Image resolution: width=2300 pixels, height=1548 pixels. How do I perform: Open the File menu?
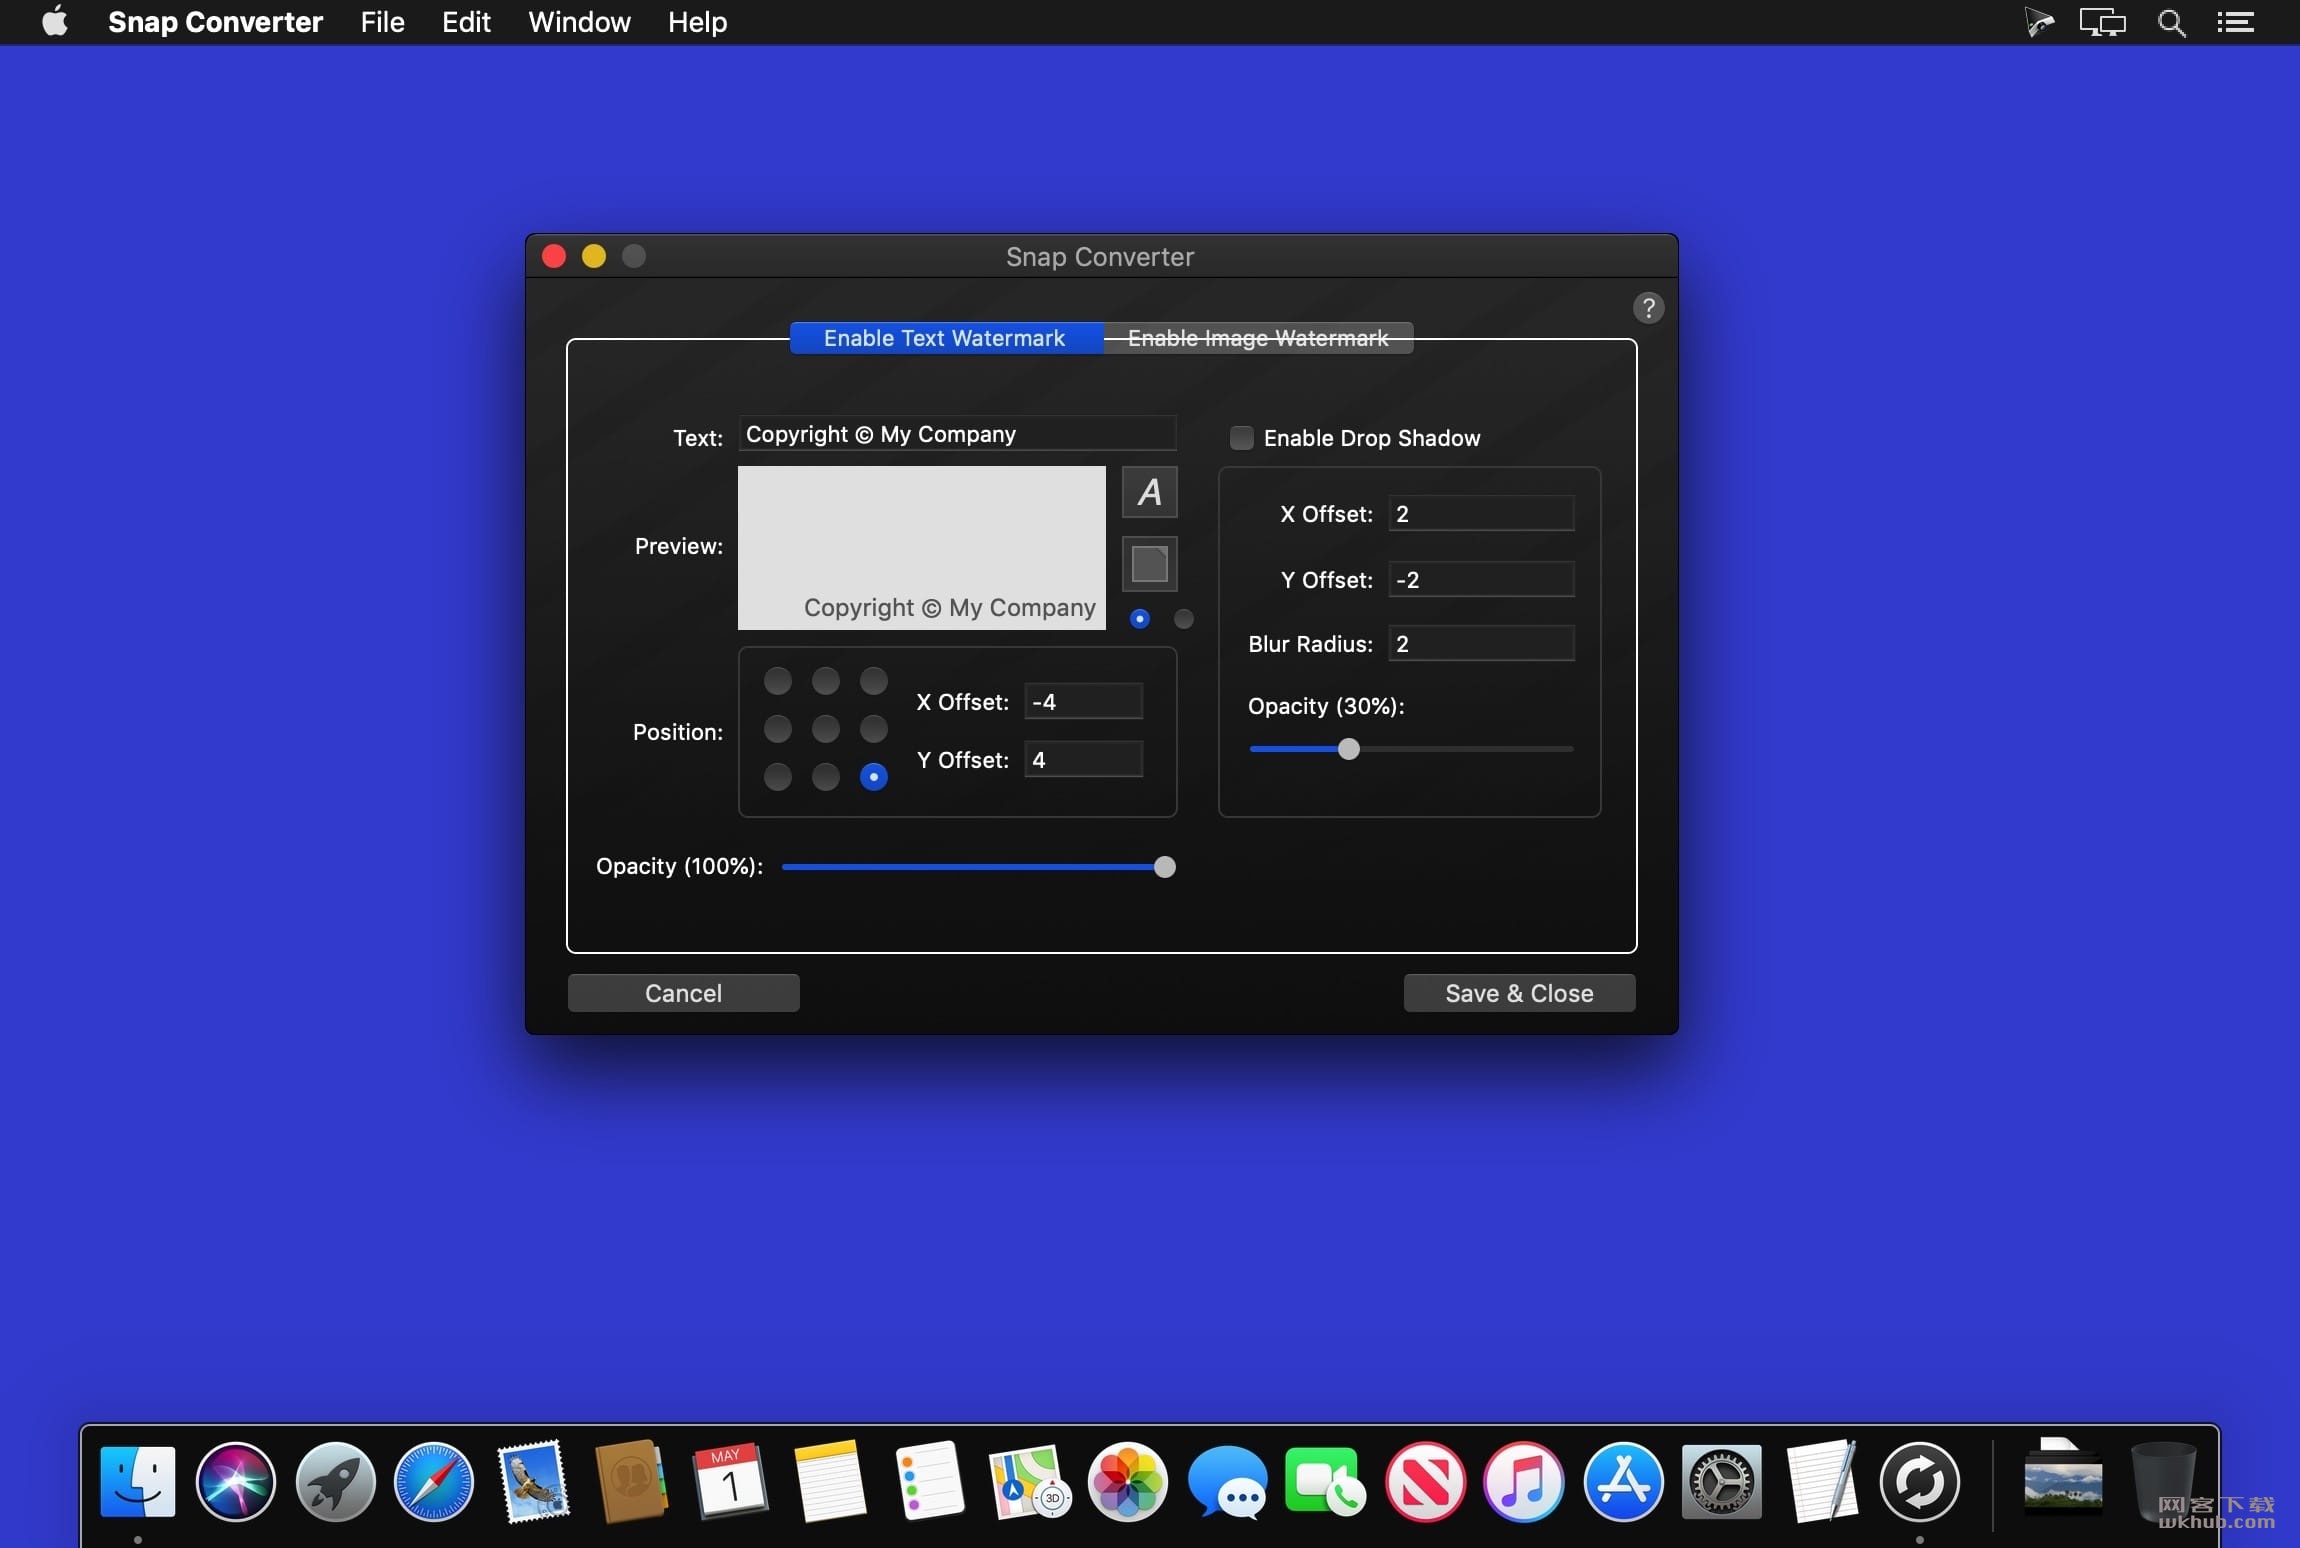click(382, 22)
